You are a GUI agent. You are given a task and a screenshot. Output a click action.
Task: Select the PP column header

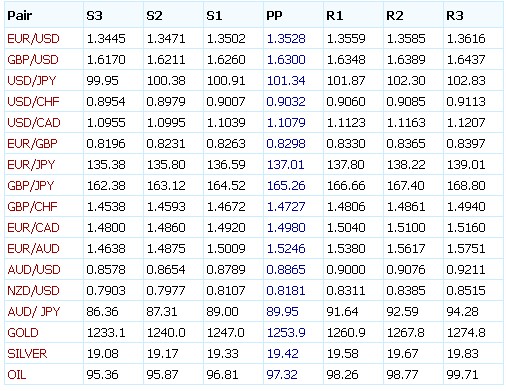click(x=274, y=16)
